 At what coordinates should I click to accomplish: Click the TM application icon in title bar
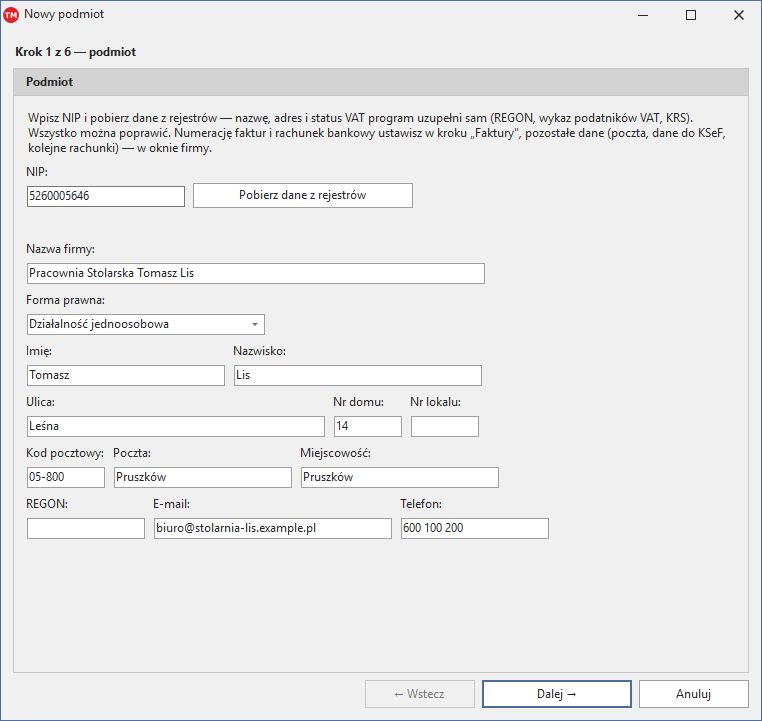pyautogui.click(x=11, y=15)
